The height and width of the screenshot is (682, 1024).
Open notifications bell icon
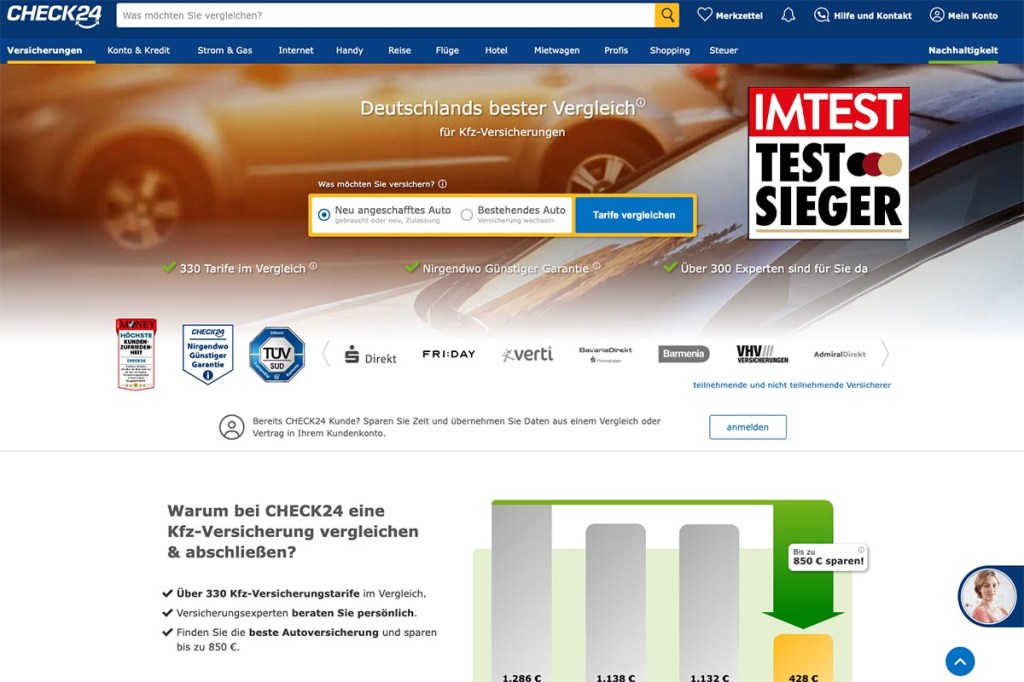[x=788, y=15]
